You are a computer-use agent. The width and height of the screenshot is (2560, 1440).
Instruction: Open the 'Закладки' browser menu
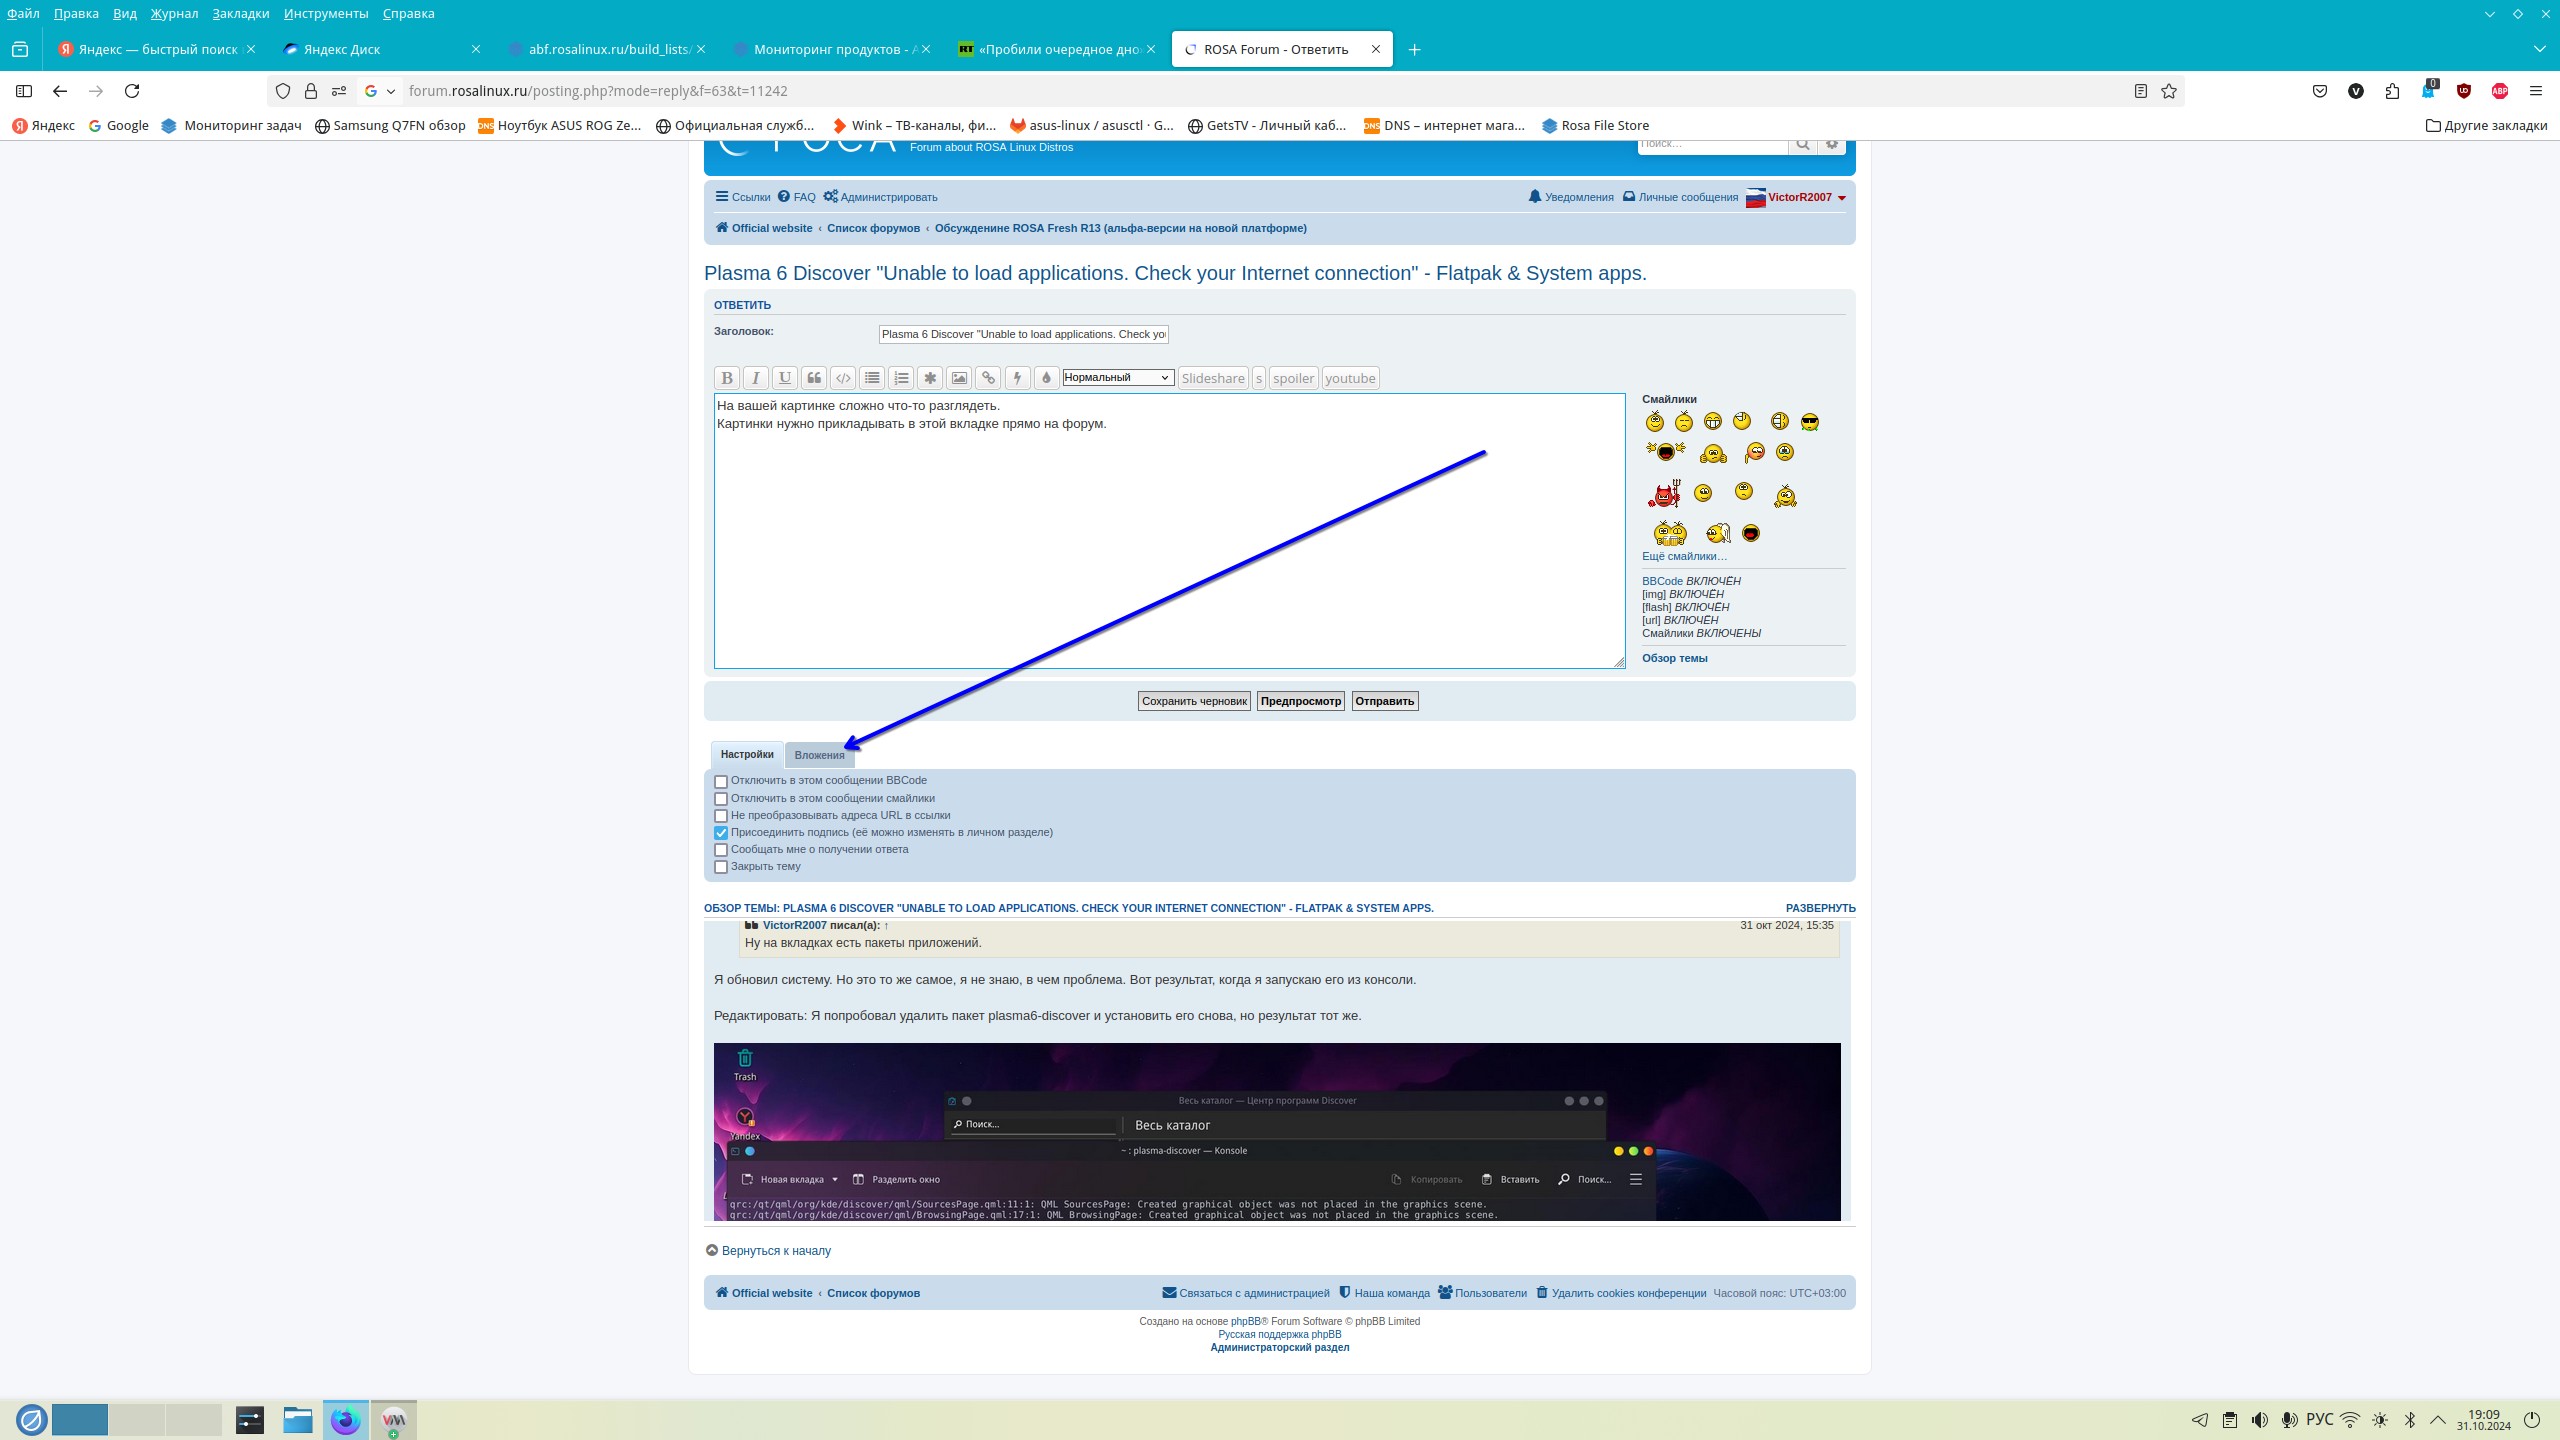pos(240,13)
